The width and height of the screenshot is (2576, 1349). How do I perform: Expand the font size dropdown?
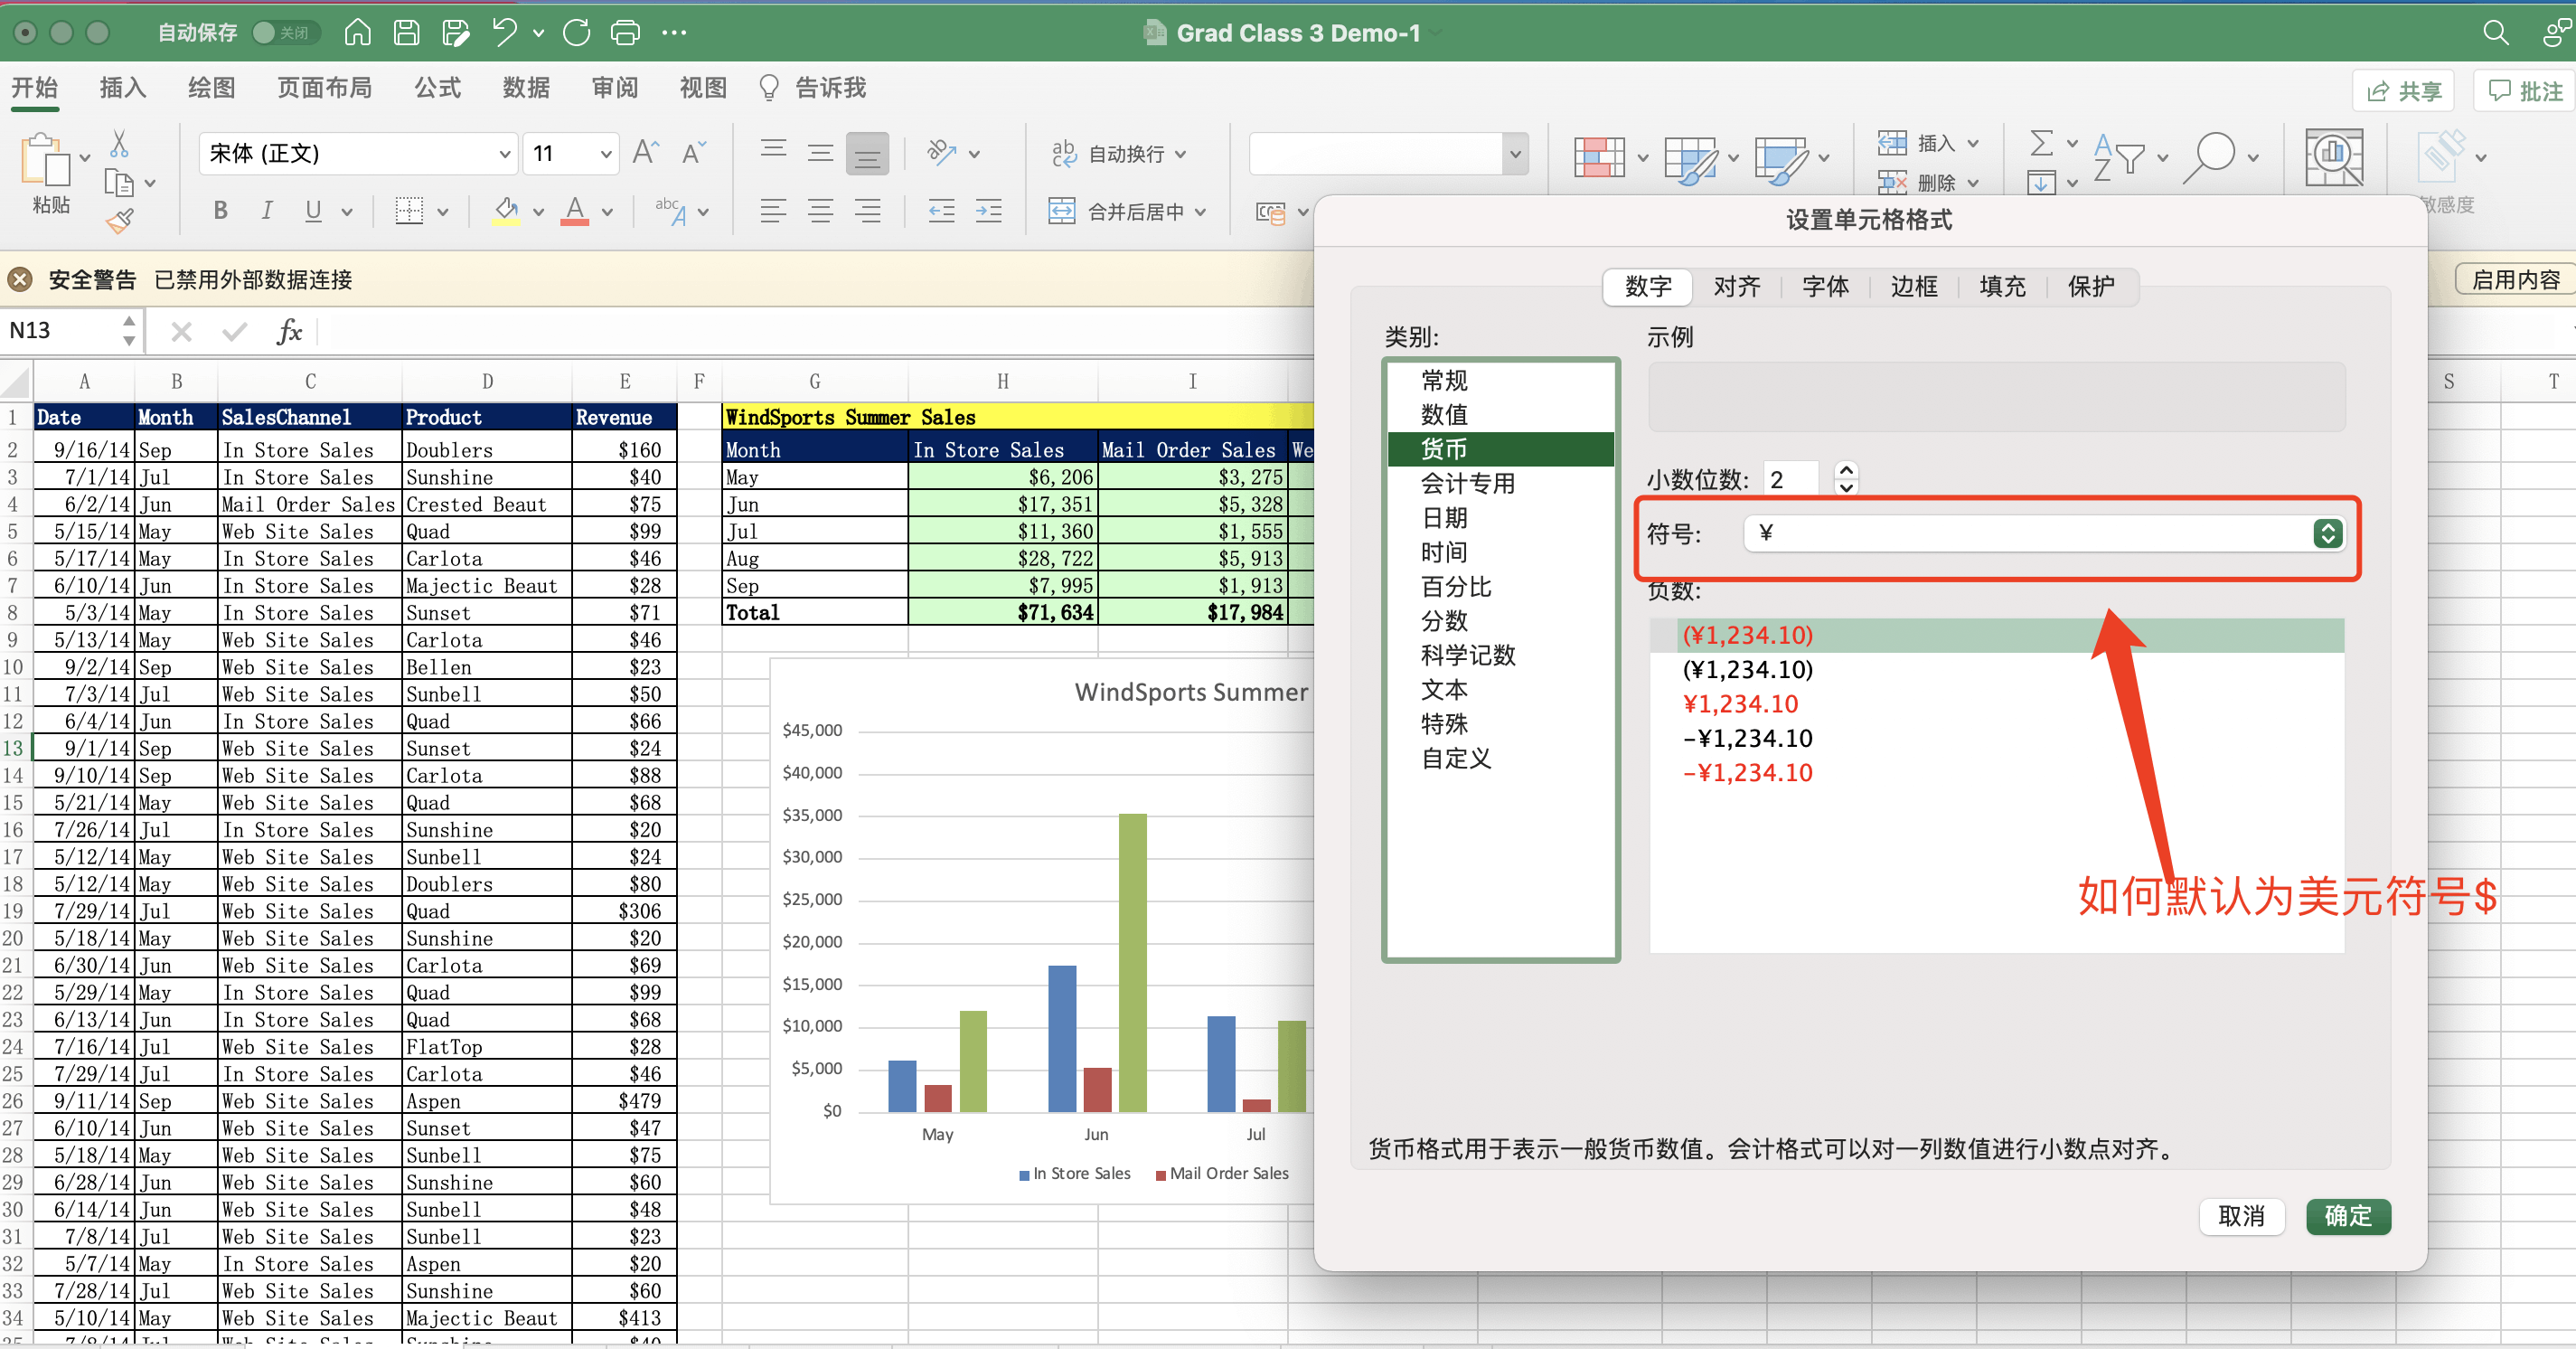(605, 153)
